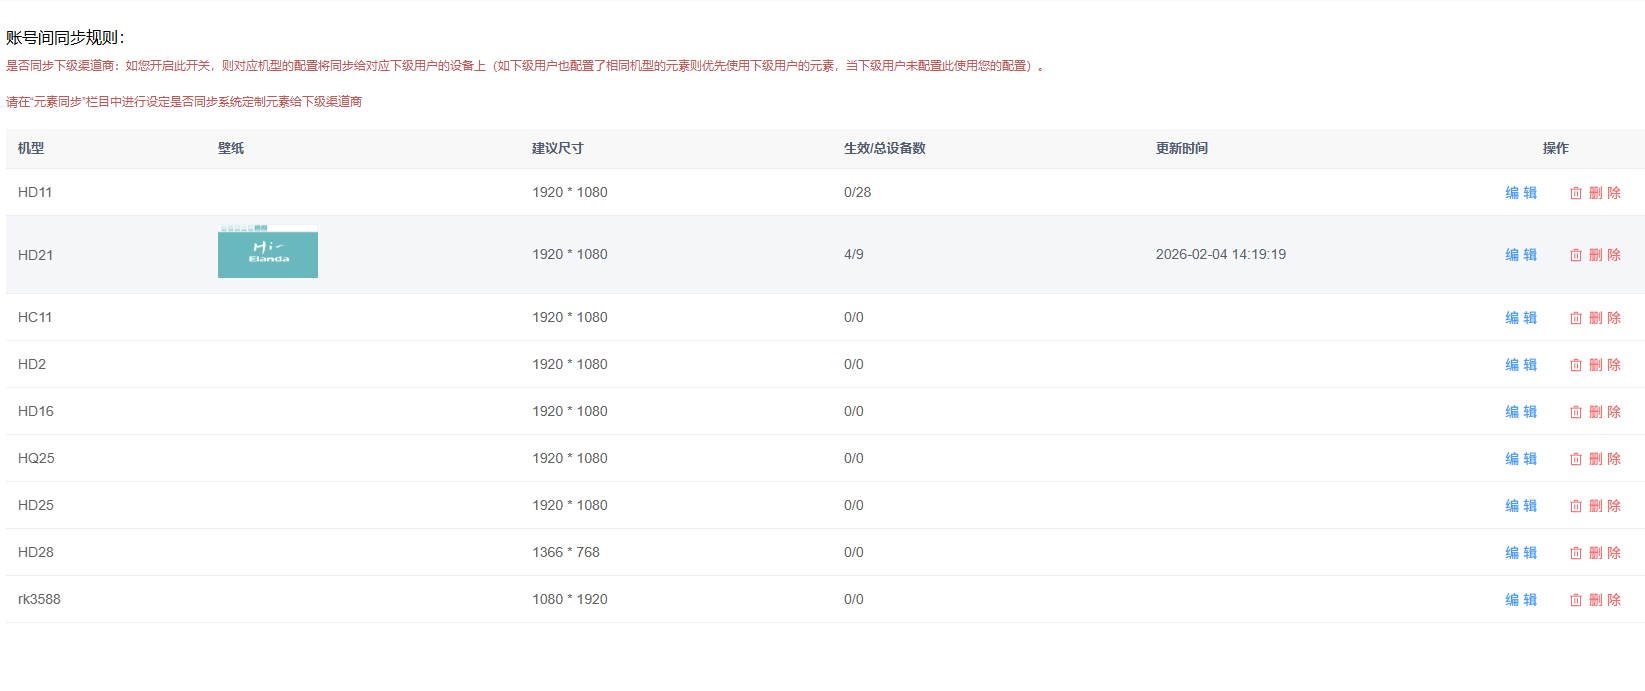The image size is (1645, 691).
Task: Select the HD11 model name cell
Action: (x=35, y=192)
